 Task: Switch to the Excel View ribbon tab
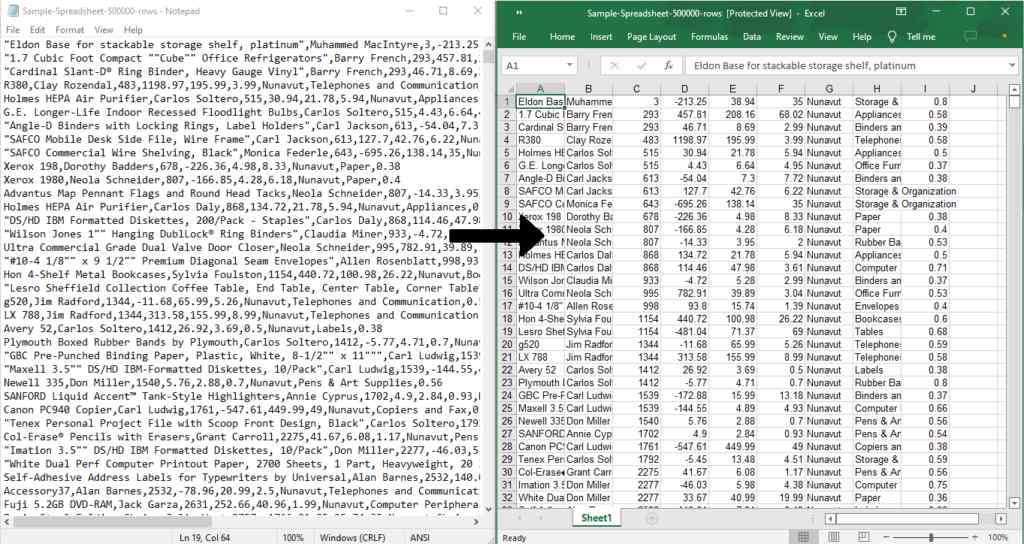[x=828, y=37]
